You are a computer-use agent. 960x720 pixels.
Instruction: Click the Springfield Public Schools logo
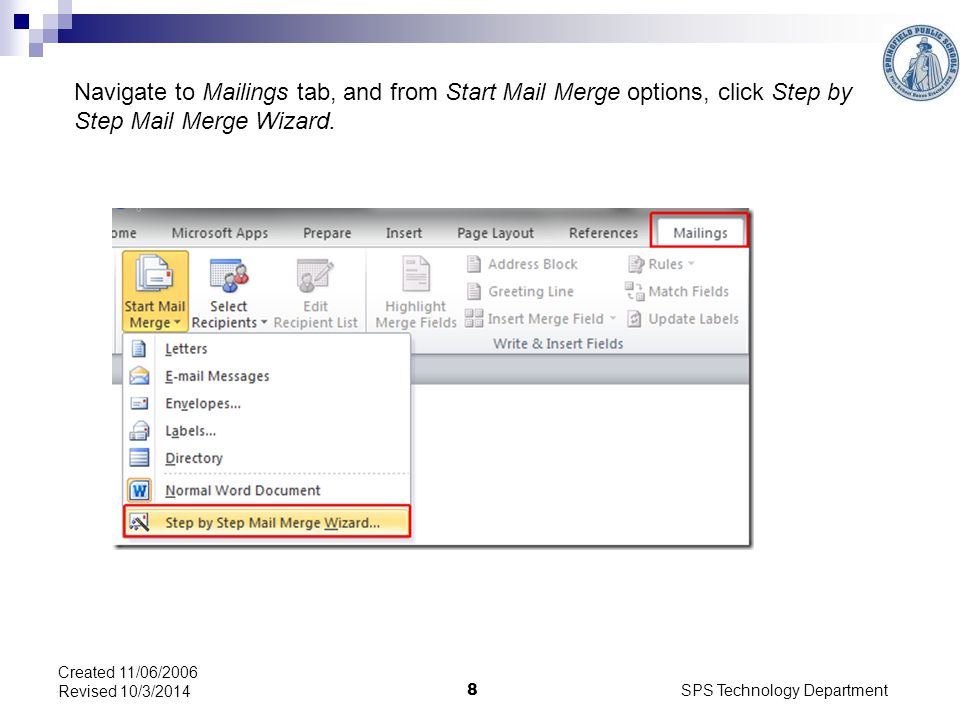click(x=920, y=62)
